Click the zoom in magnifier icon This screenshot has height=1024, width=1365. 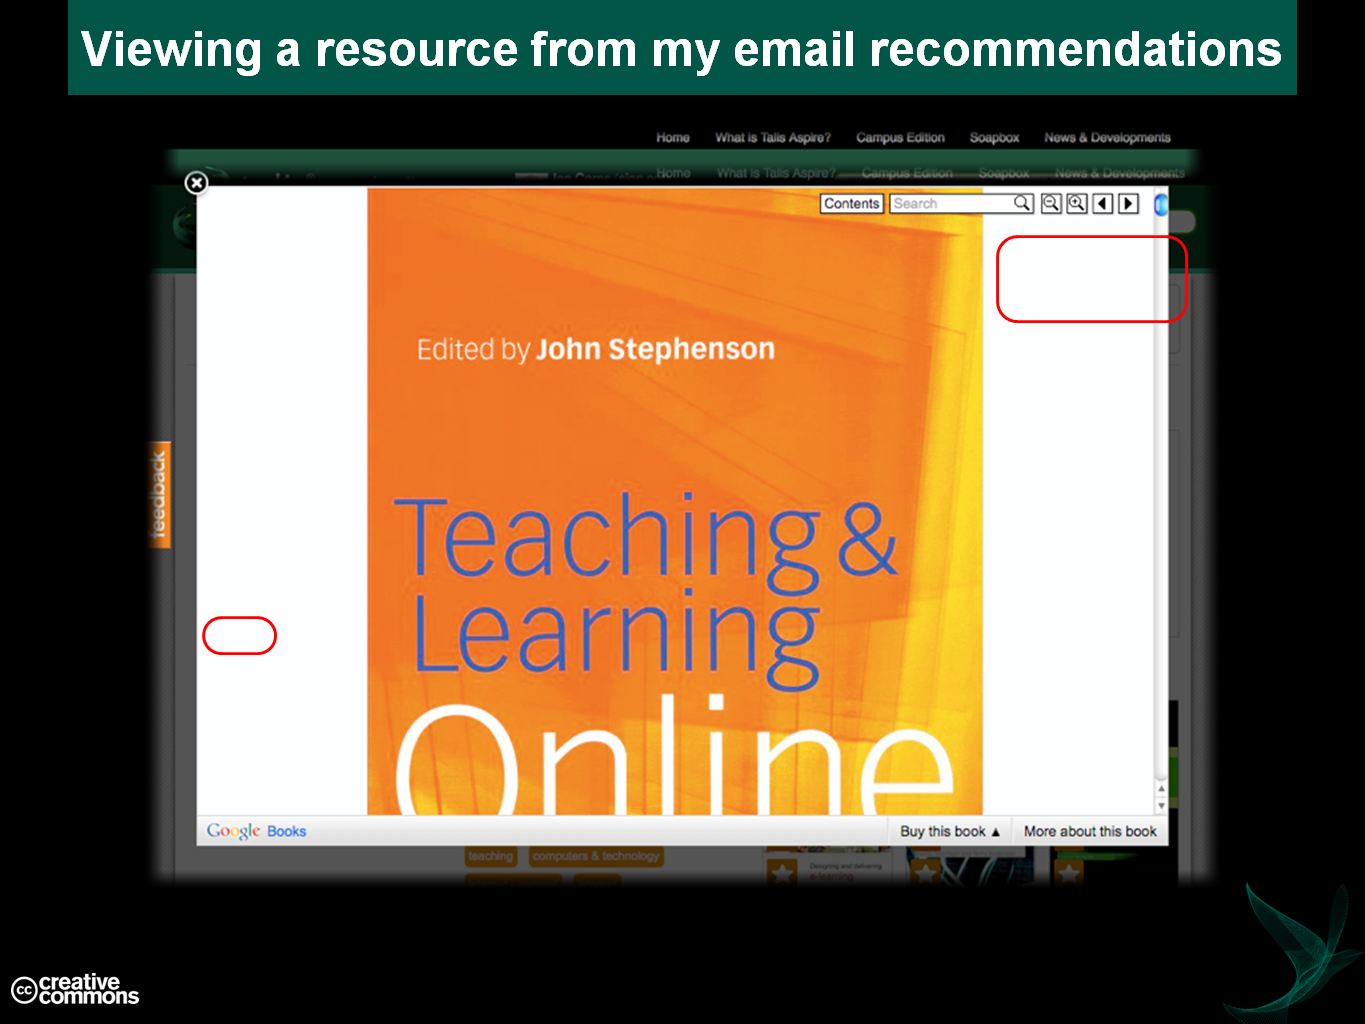click(x=1077, y=204)
